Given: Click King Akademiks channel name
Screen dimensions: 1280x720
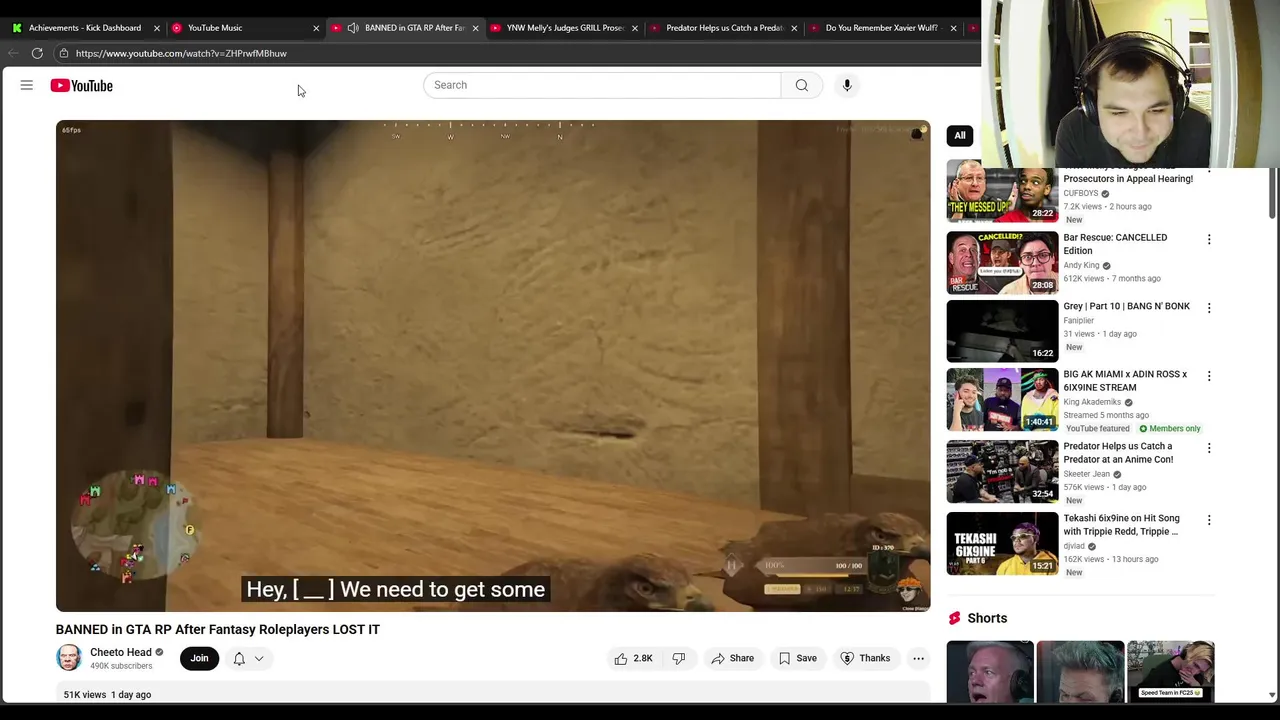Looking at the screenshot, I should (x=1092, y=402).
